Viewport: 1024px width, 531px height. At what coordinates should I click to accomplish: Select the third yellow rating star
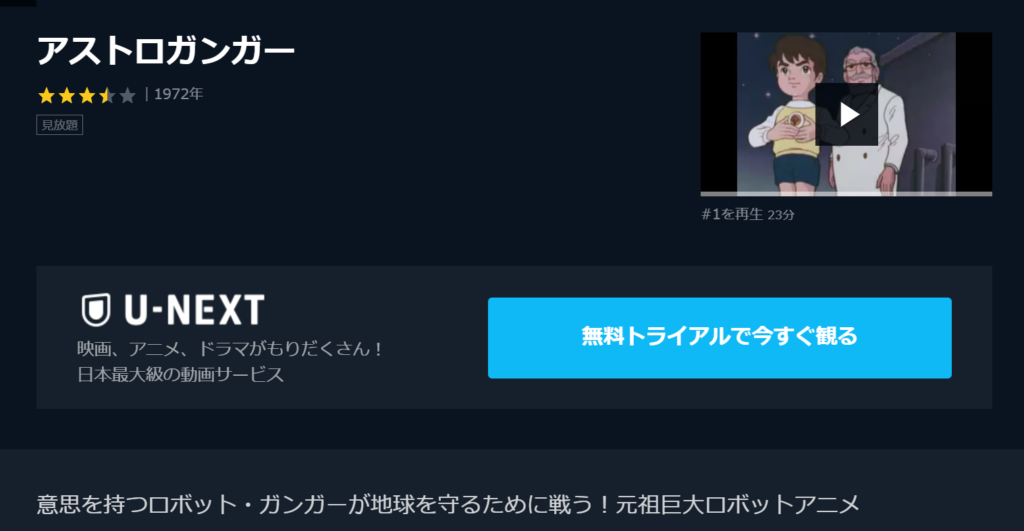pyautogui.click(x=87, y=96)
